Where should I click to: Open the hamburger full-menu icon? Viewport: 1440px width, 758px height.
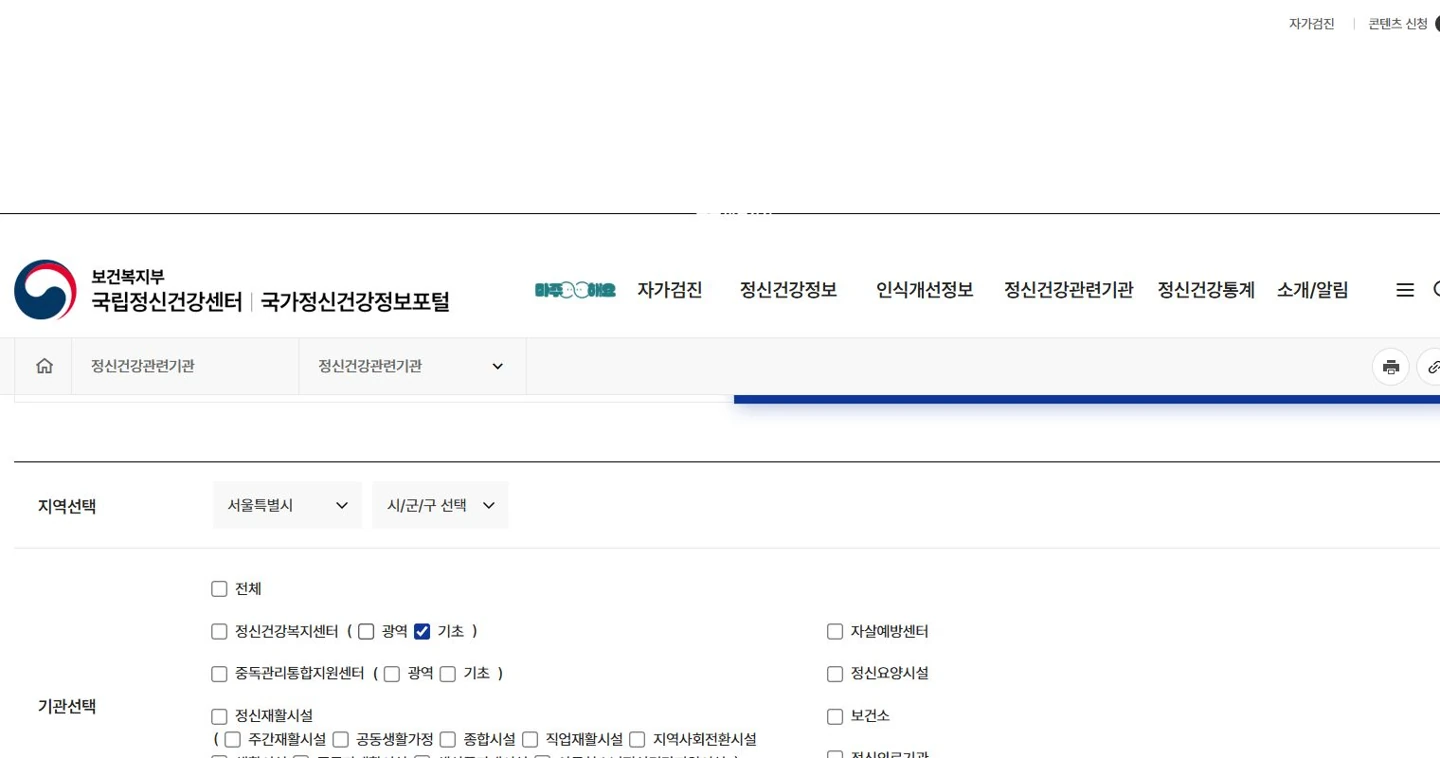1405,290
